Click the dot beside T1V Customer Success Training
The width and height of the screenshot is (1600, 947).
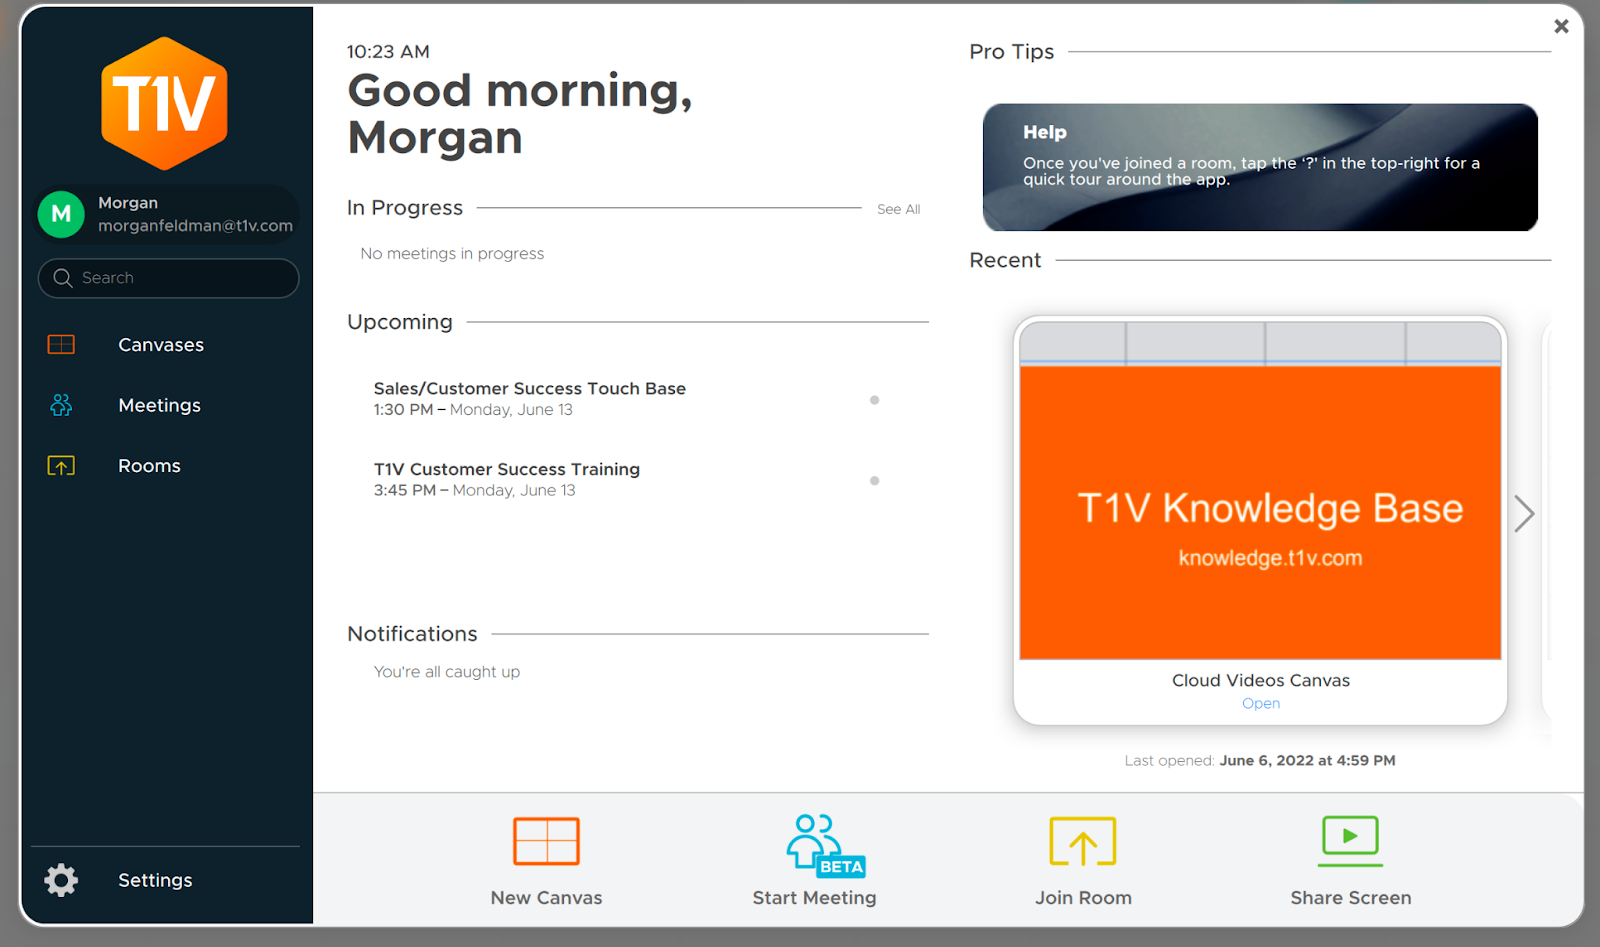pyautogui.click(x=874, y=481)
